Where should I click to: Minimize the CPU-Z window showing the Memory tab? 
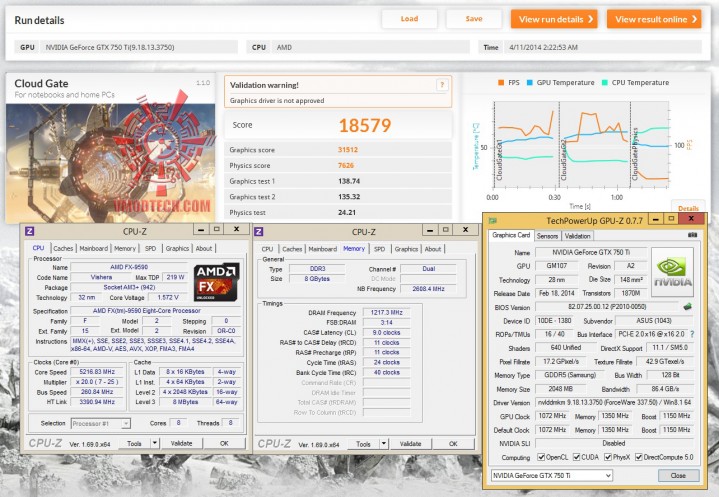pos(430,230)
